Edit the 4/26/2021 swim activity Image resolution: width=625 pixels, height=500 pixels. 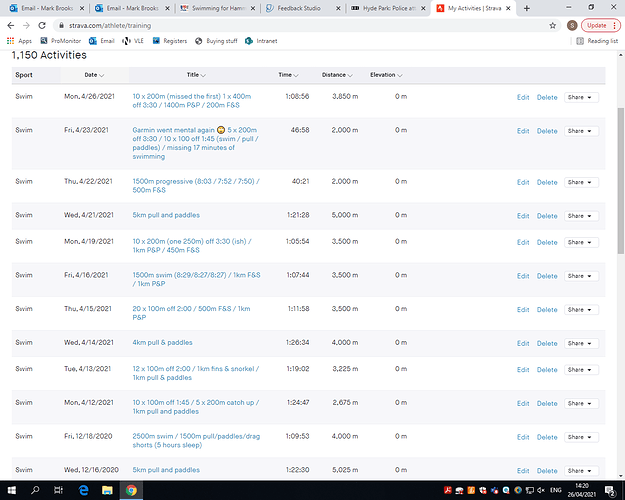(x=523, y=97)
